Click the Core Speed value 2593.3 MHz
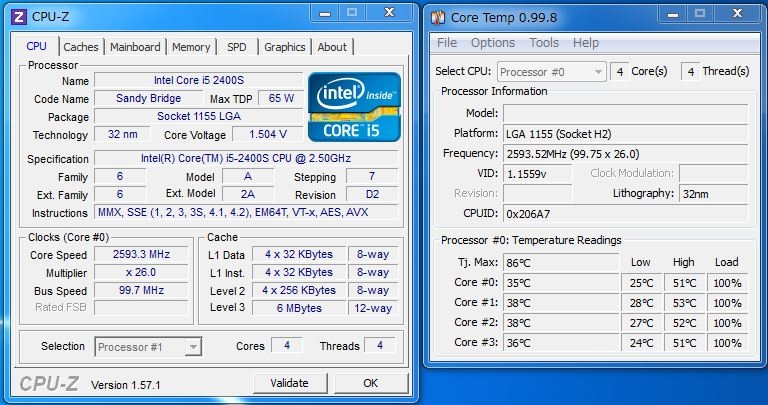Screen dimensions: 768x405 [141, 254]
